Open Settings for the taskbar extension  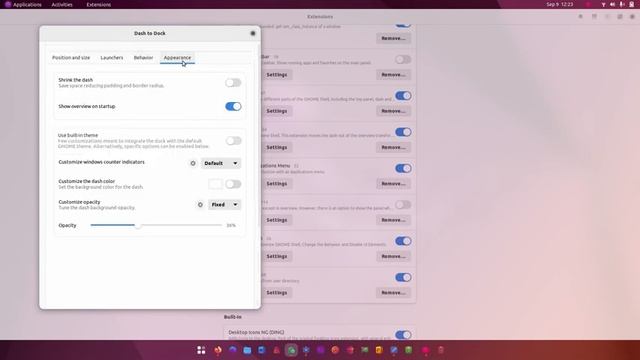(x=277, y=75)
